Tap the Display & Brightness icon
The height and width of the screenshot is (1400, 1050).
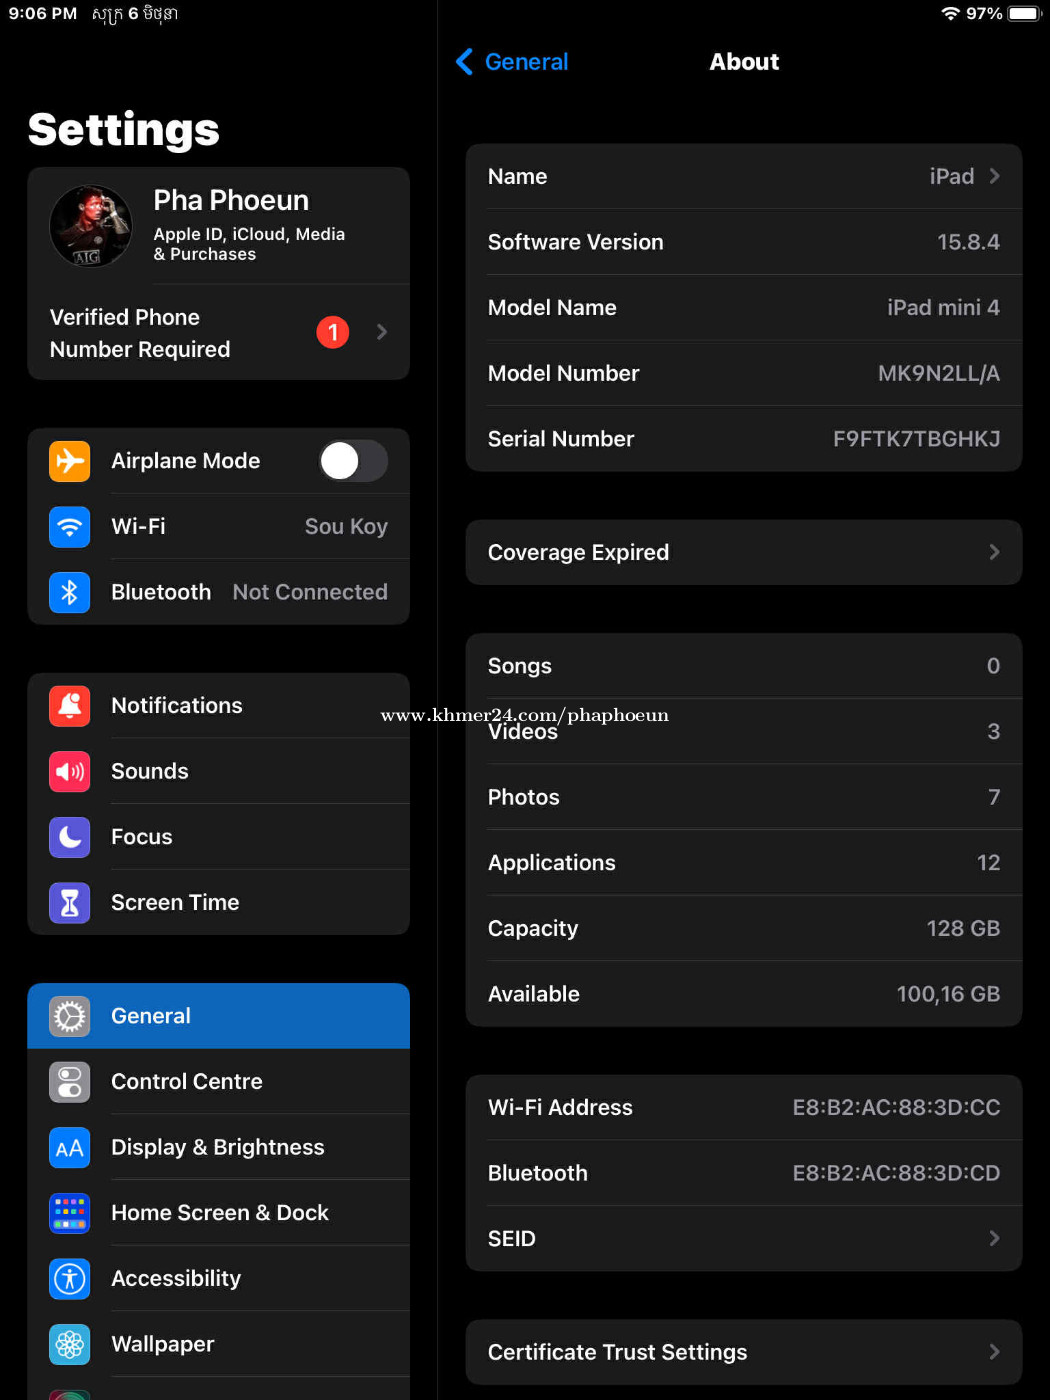[x=70, y=1148]
